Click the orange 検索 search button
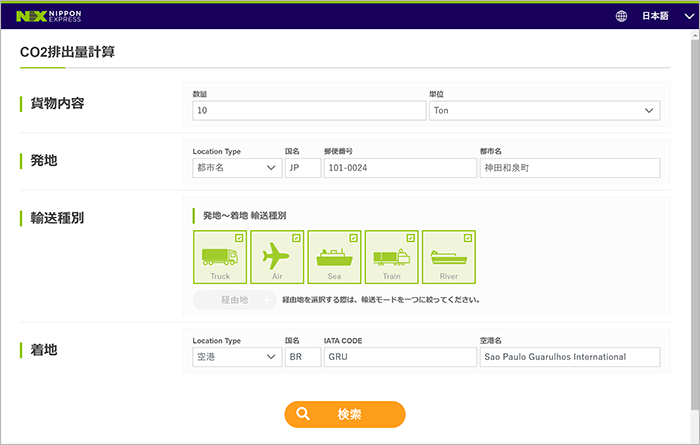 (345, 414)
